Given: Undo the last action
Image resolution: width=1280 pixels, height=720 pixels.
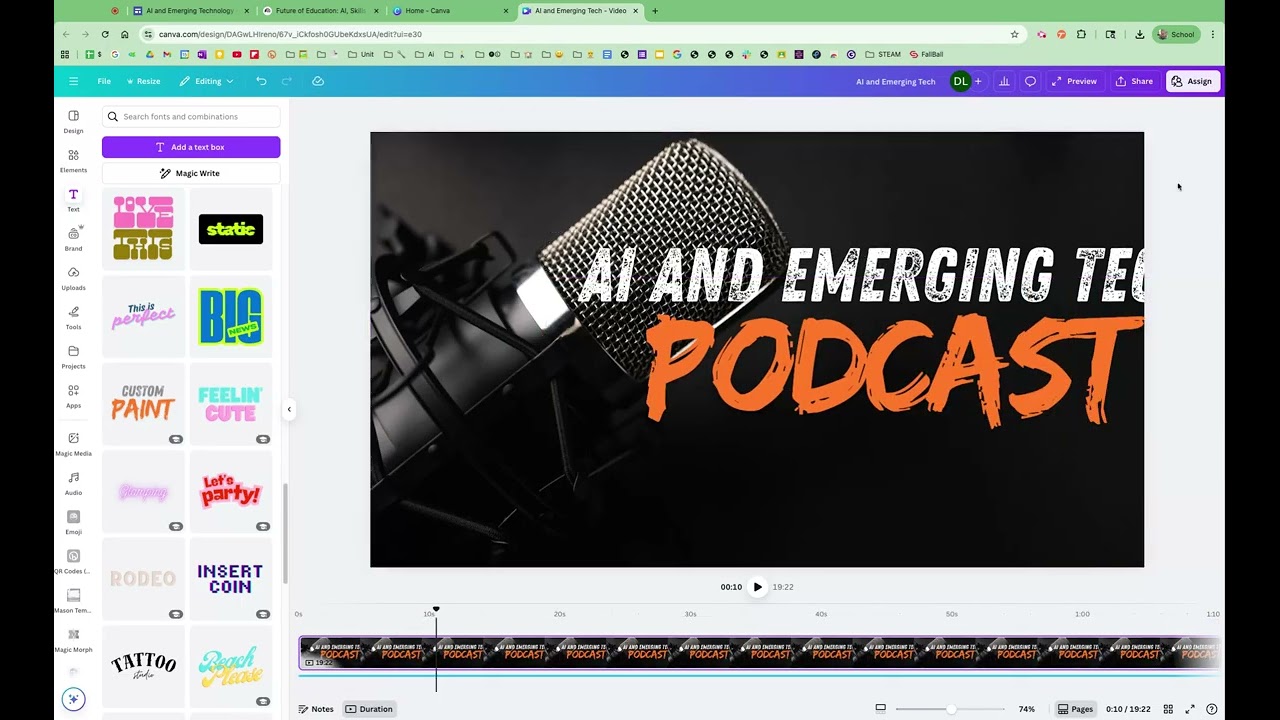Looking at the screenshot, I should click(x=261, y=81).
